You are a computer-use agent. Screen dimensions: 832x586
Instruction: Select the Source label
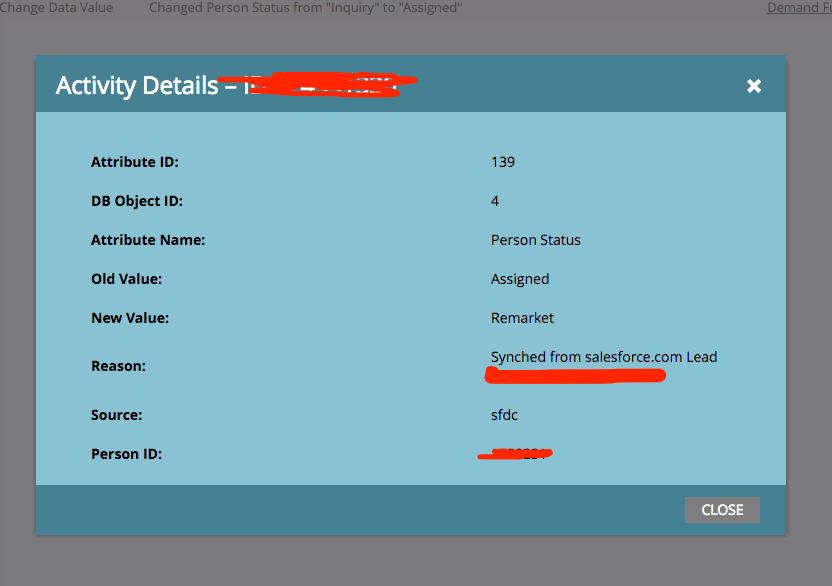tap(117, 415)
